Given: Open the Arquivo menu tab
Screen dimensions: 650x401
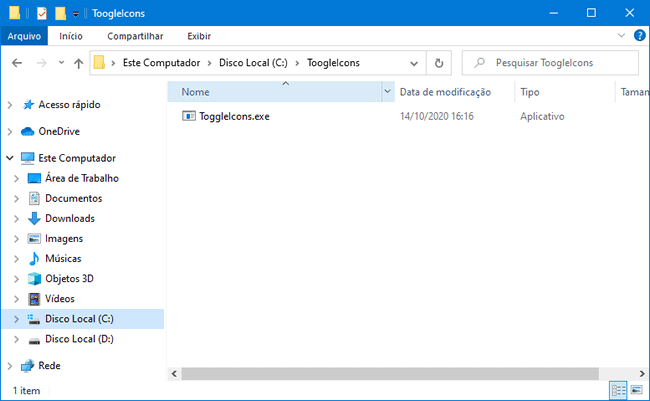Looking at the screenshot, I should (24, 36).
